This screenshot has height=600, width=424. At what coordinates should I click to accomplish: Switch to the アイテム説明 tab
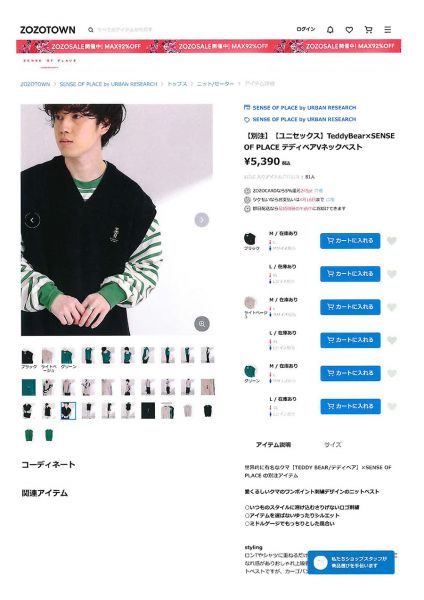(273, 444)
